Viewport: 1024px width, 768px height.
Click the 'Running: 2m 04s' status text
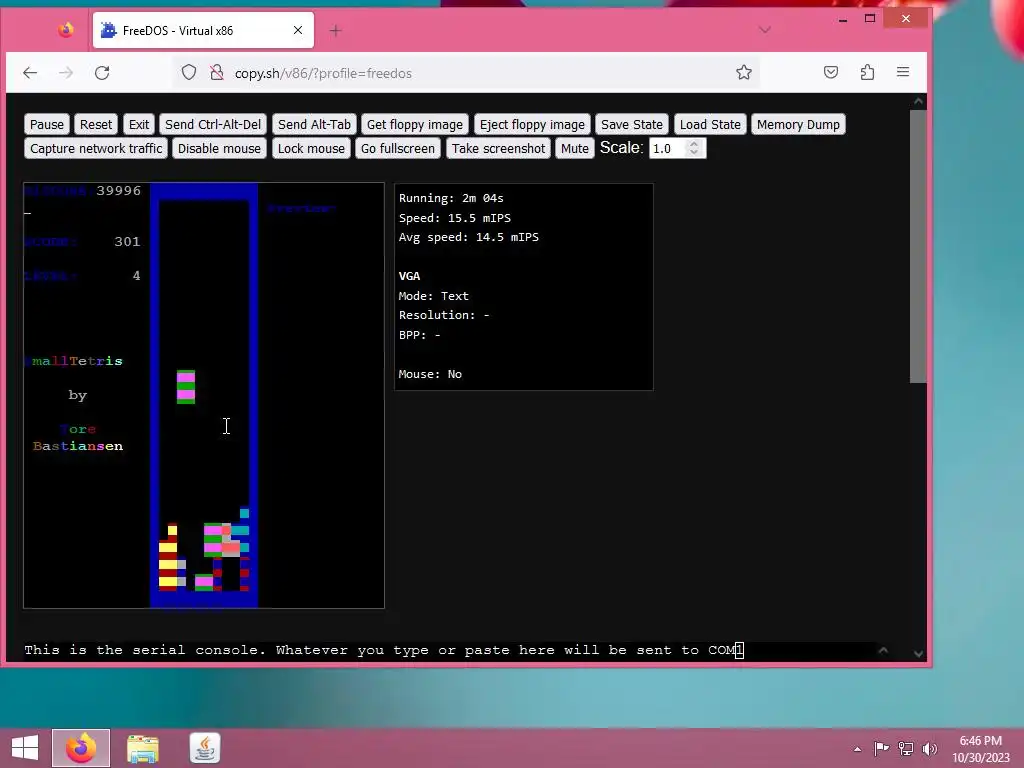point(451,198)
